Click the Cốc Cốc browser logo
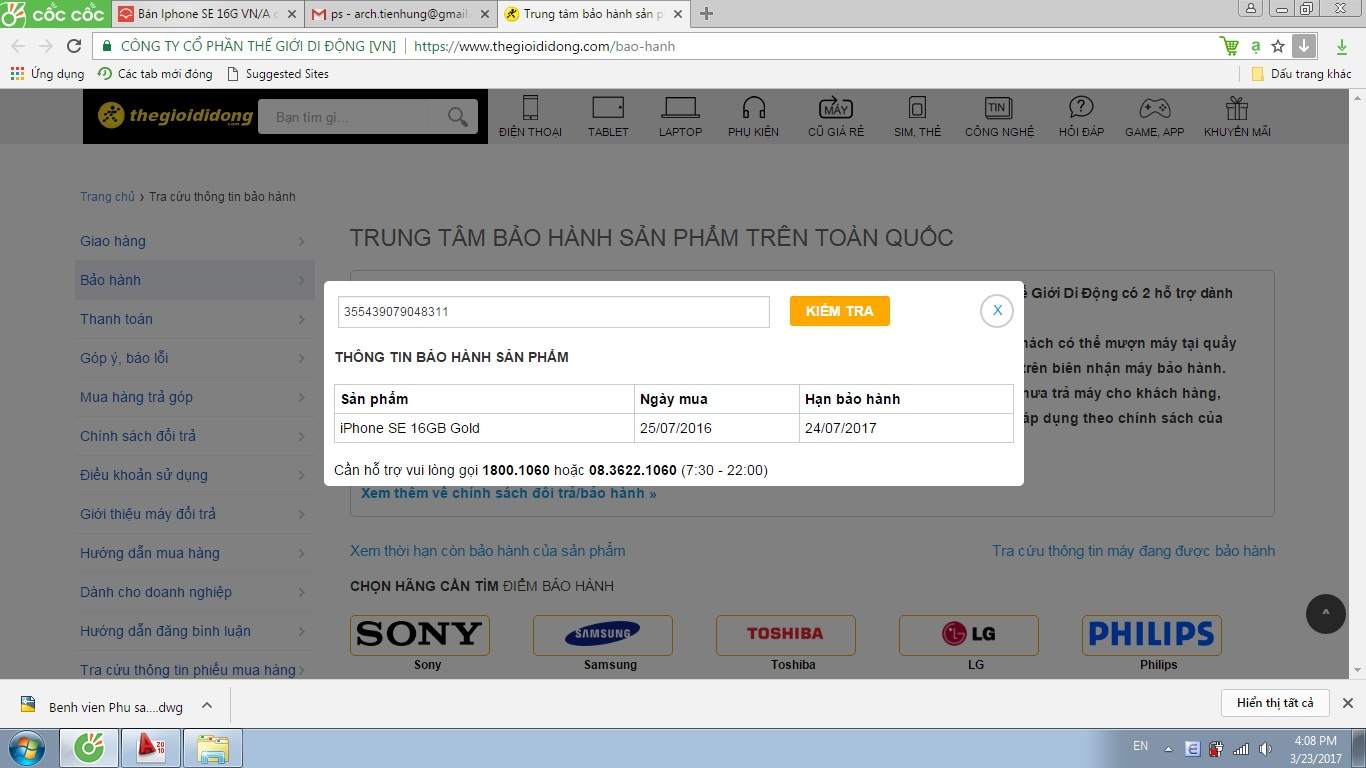This screenshot has width=1366, height=768. (54, 13)
